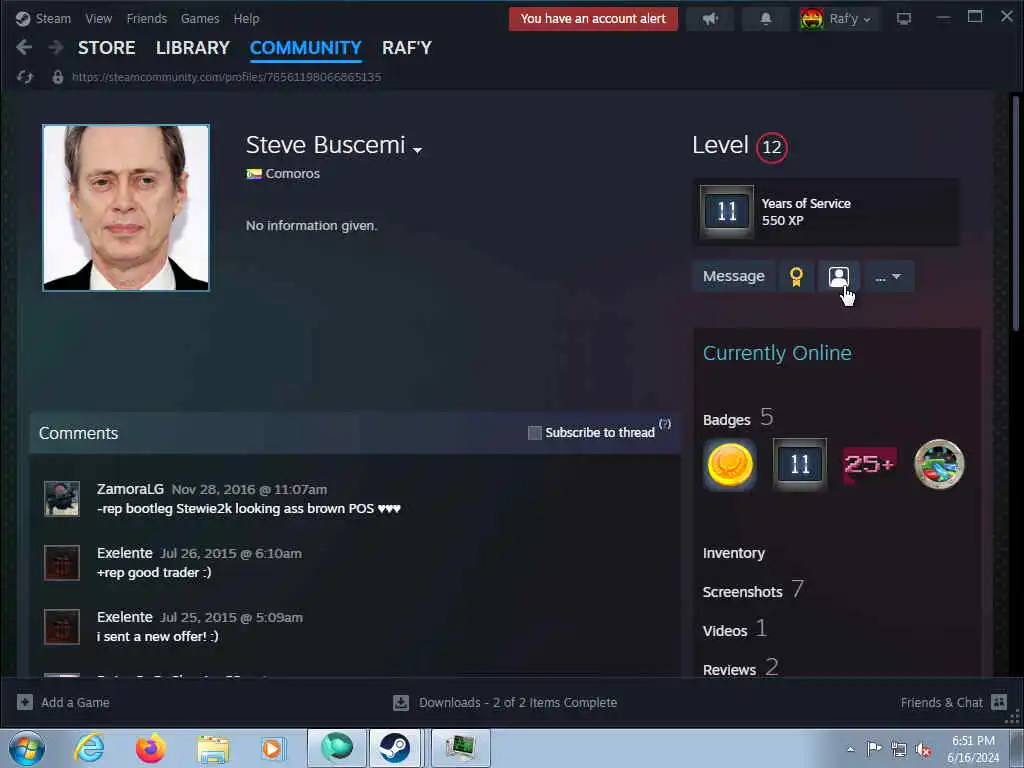Open Windows Explorer folder on taskbar
This screenshot has height=768, width=1024.
click(x=213, y=749)
